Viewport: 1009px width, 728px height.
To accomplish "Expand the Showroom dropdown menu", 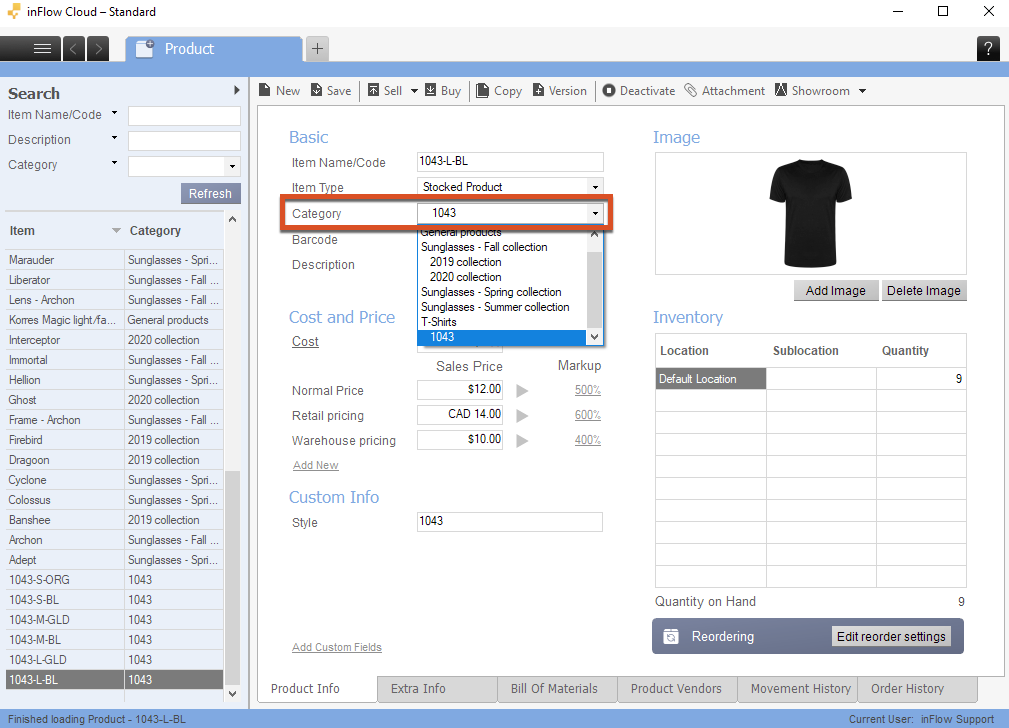I will pos(862,91).
